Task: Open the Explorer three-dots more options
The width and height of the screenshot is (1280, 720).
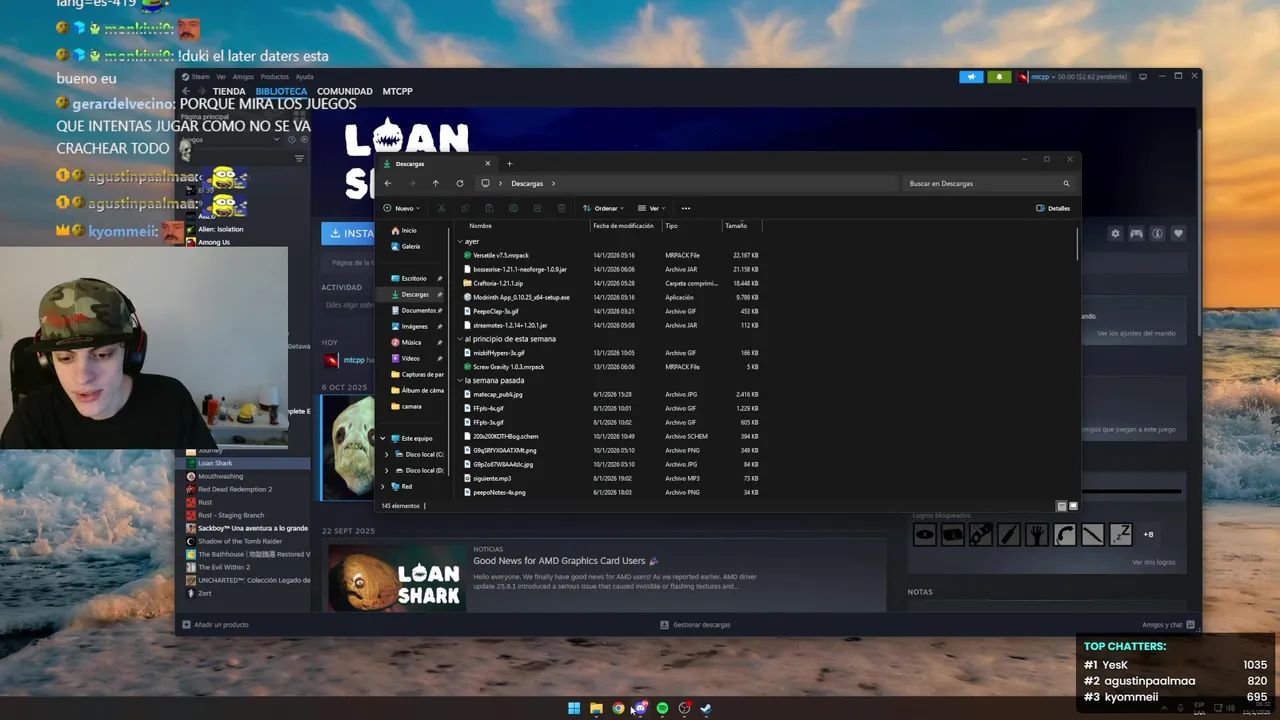Action: coord(685,208)
